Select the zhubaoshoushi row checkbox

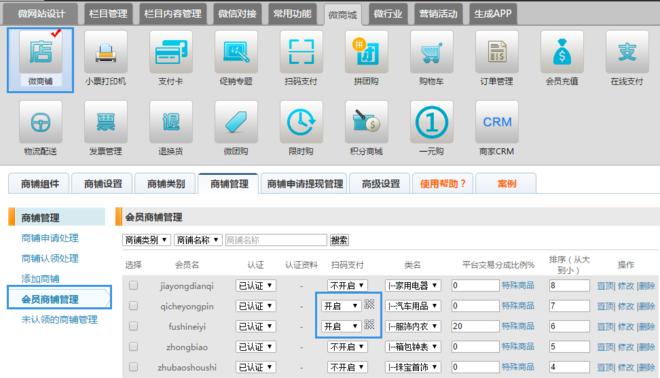133,367
